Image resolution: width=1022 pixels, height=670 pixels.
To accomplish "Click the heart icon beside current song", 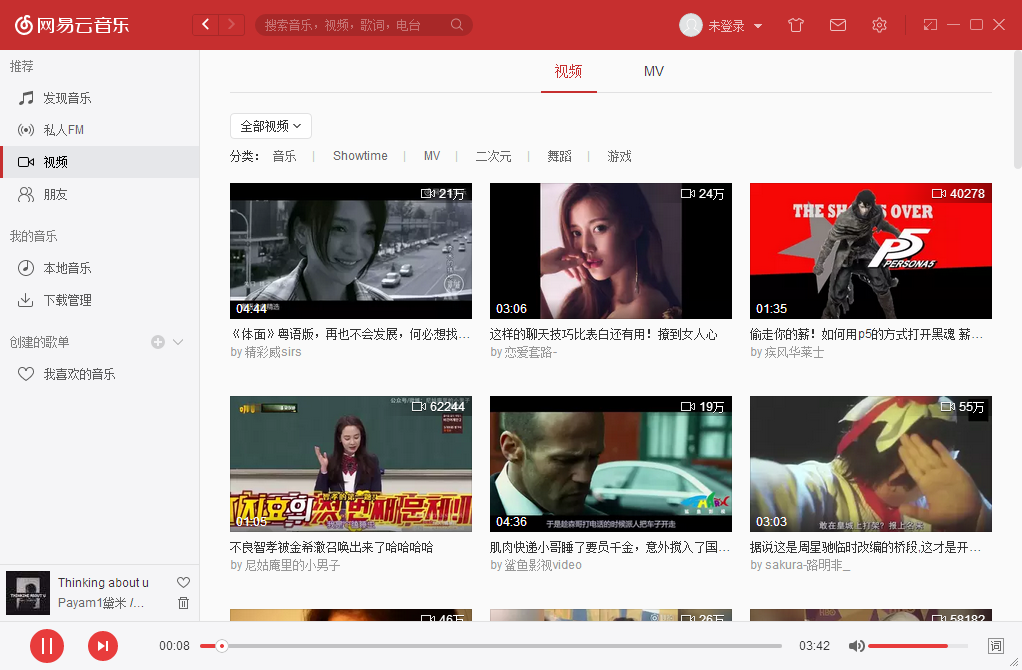I will tap(183, 582).
